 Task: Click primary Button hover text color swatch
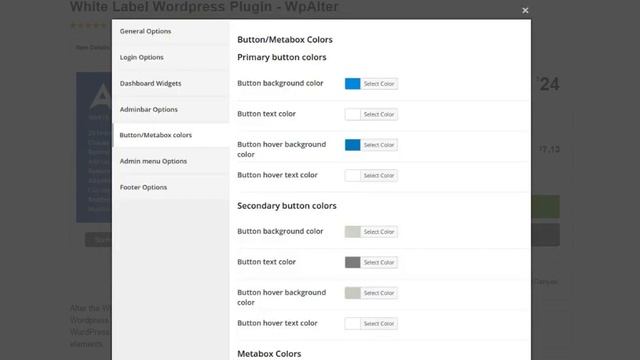point(353,176)
